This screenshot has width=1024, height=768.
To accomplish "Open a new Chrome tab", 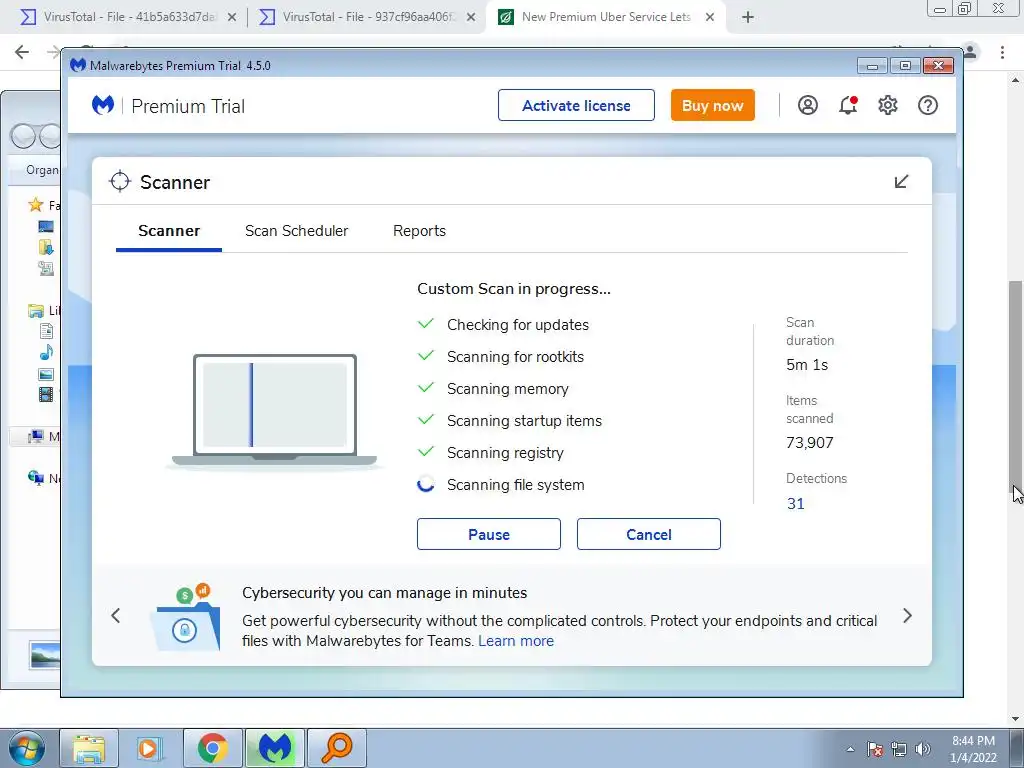I will 748,18.
